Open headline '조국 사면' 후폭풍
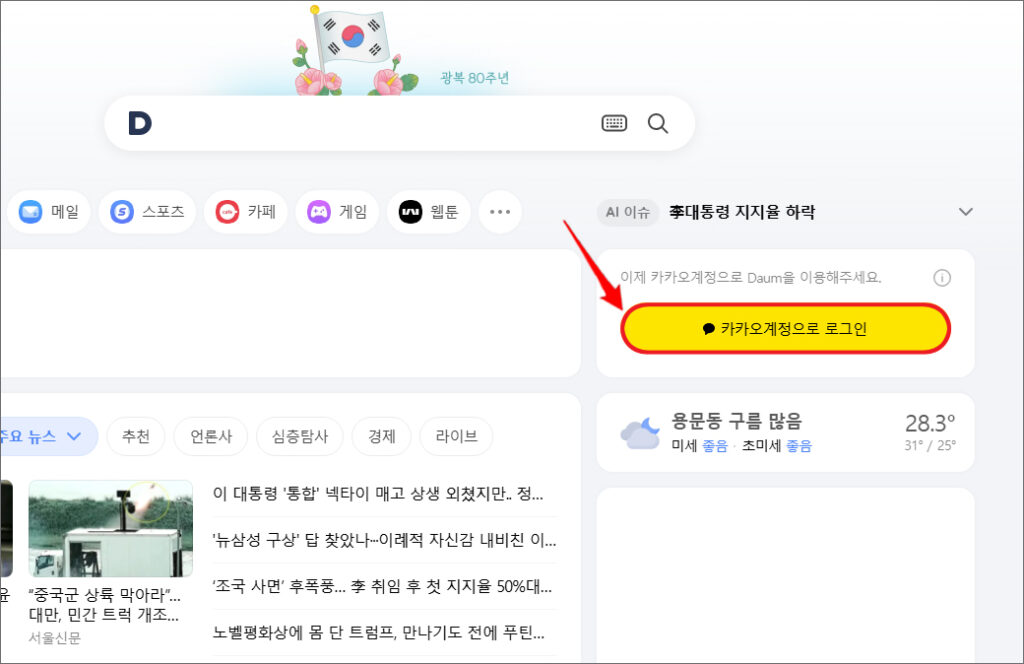This screenshot has width=1024, height=664. click(383, 586)
